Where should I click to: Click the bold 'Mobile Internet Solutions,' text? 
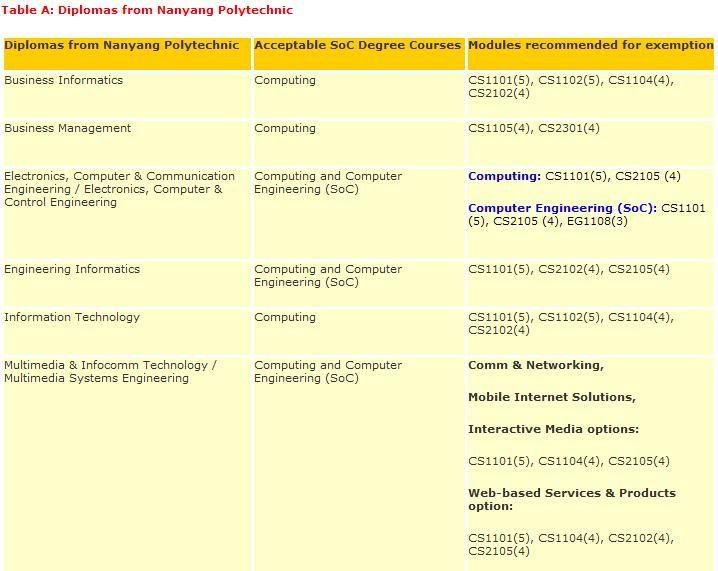[x=552, y=397]
